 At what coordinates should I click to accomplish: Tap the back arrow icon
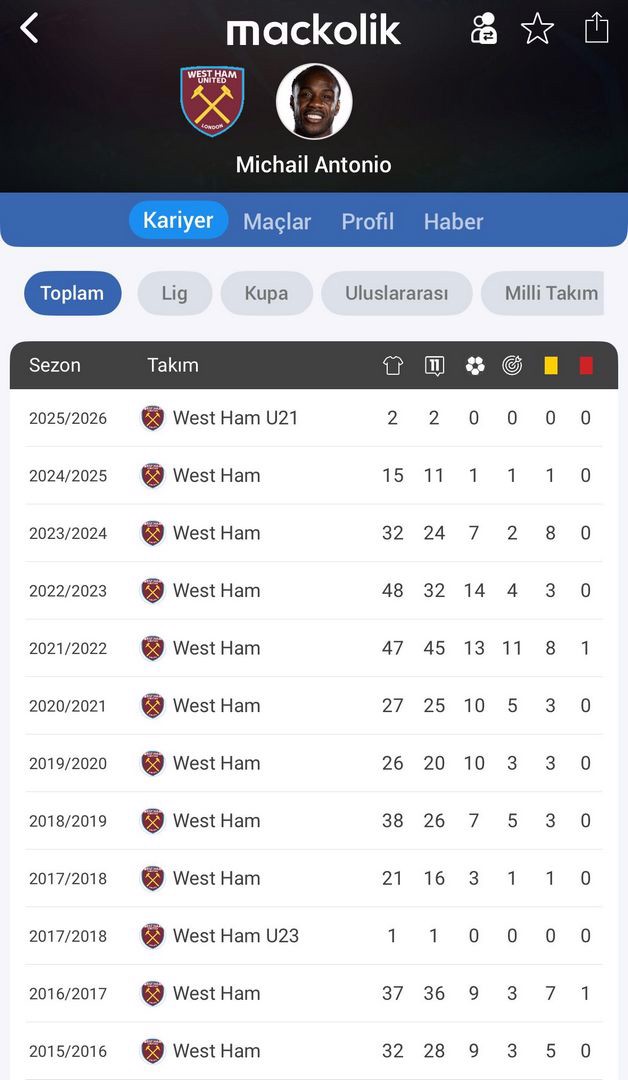point(30,28)
